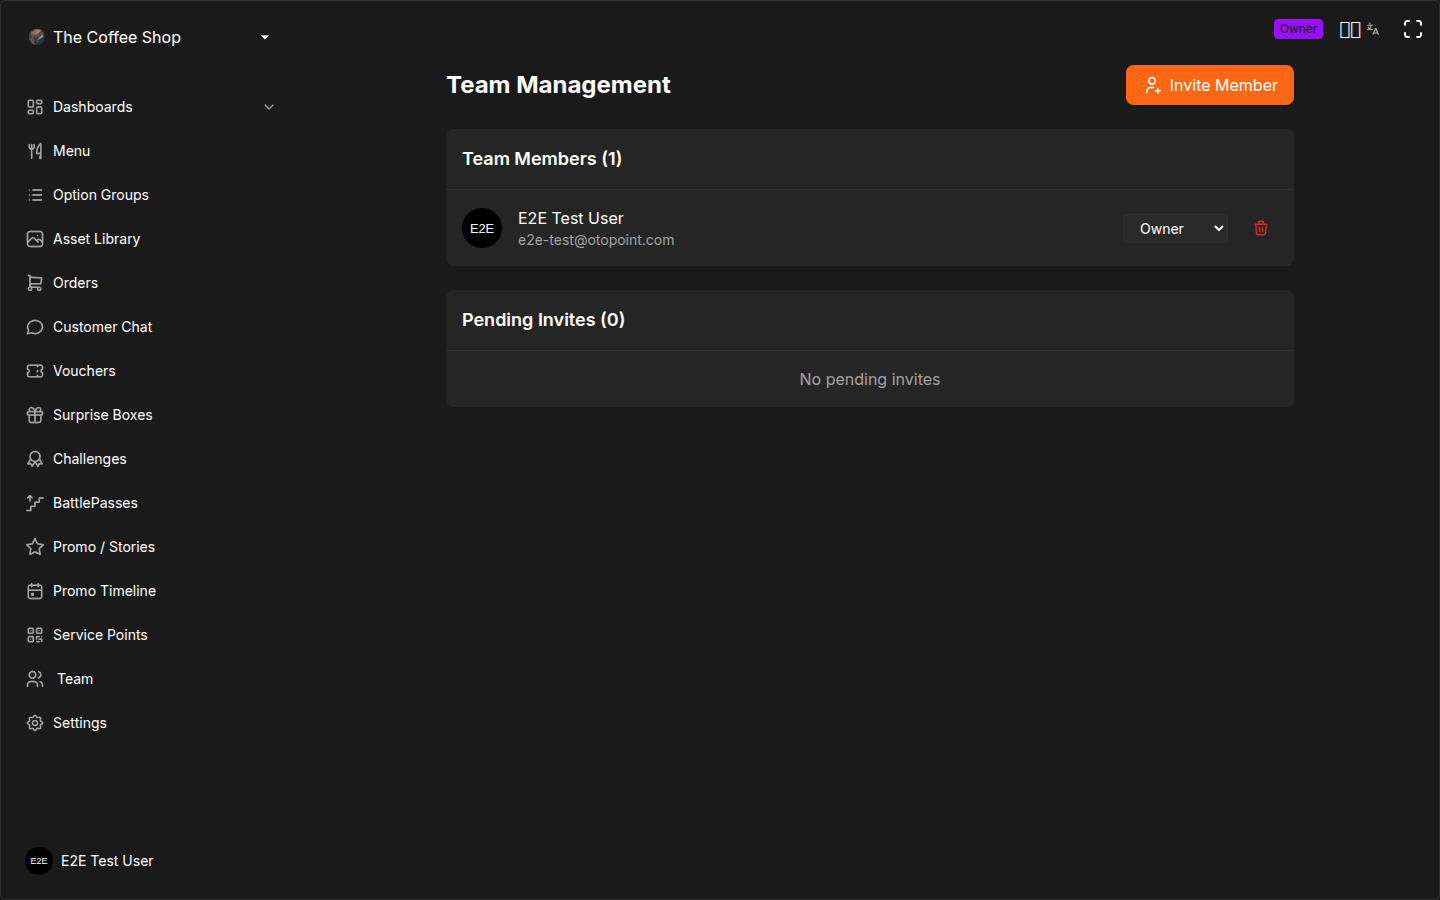1440x900 pixels.
Task: Delete E2E Test User with the trash icon
Action: click(1260, 228)
